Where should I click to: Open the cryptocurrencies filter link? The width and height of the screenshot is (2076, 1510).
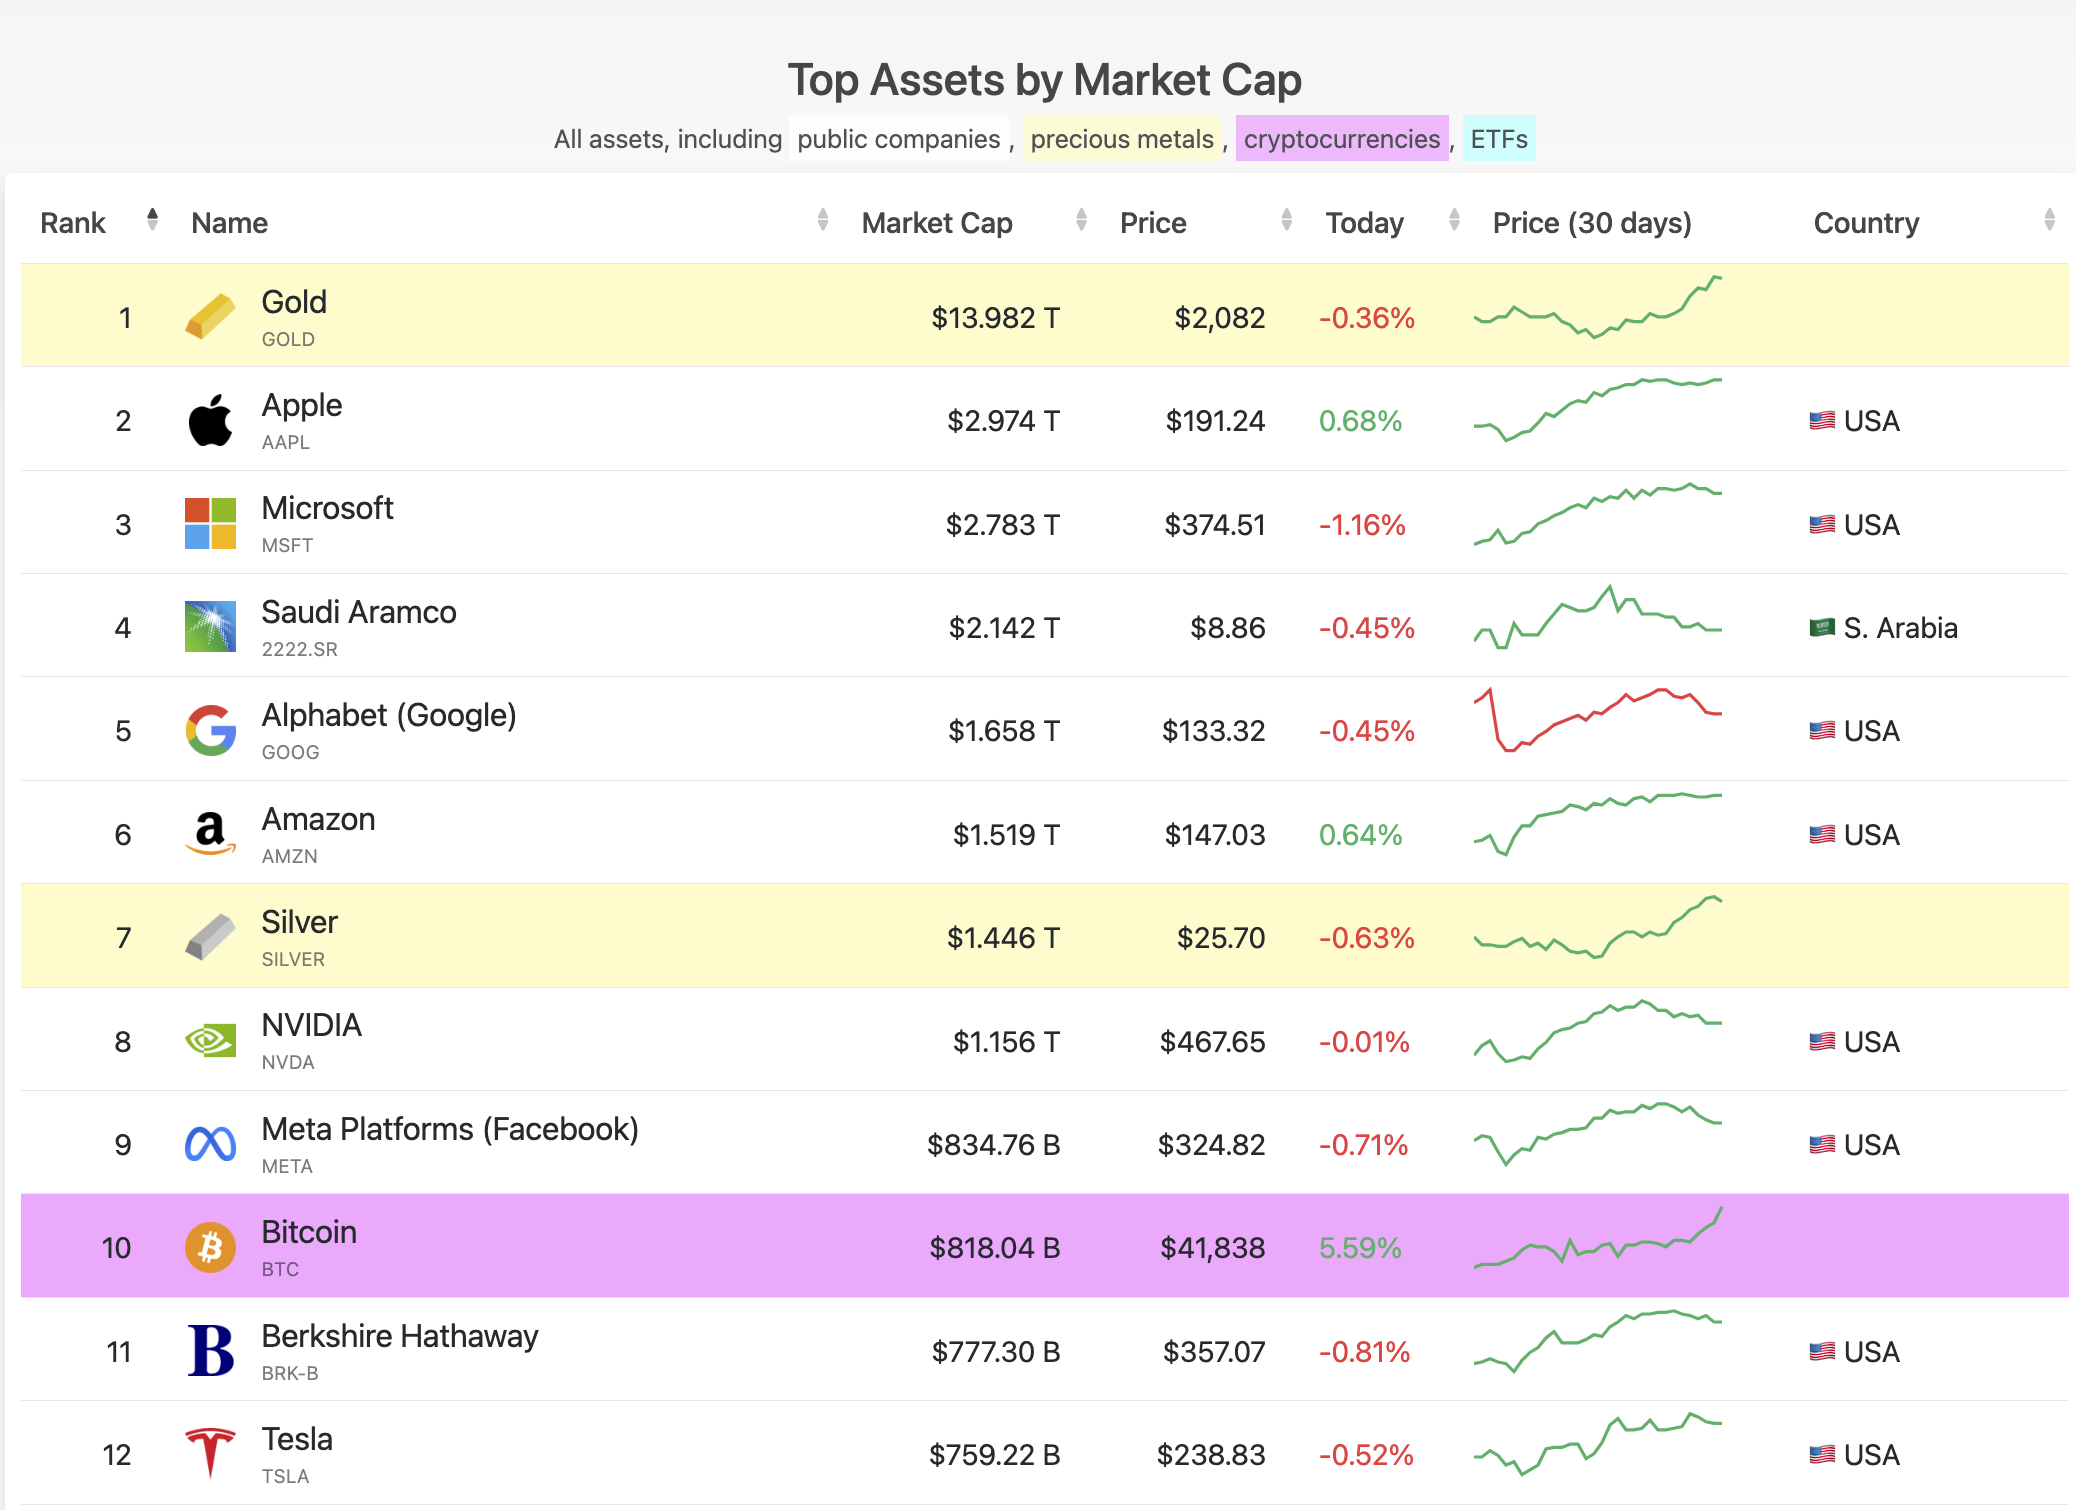coord(1342,139)
